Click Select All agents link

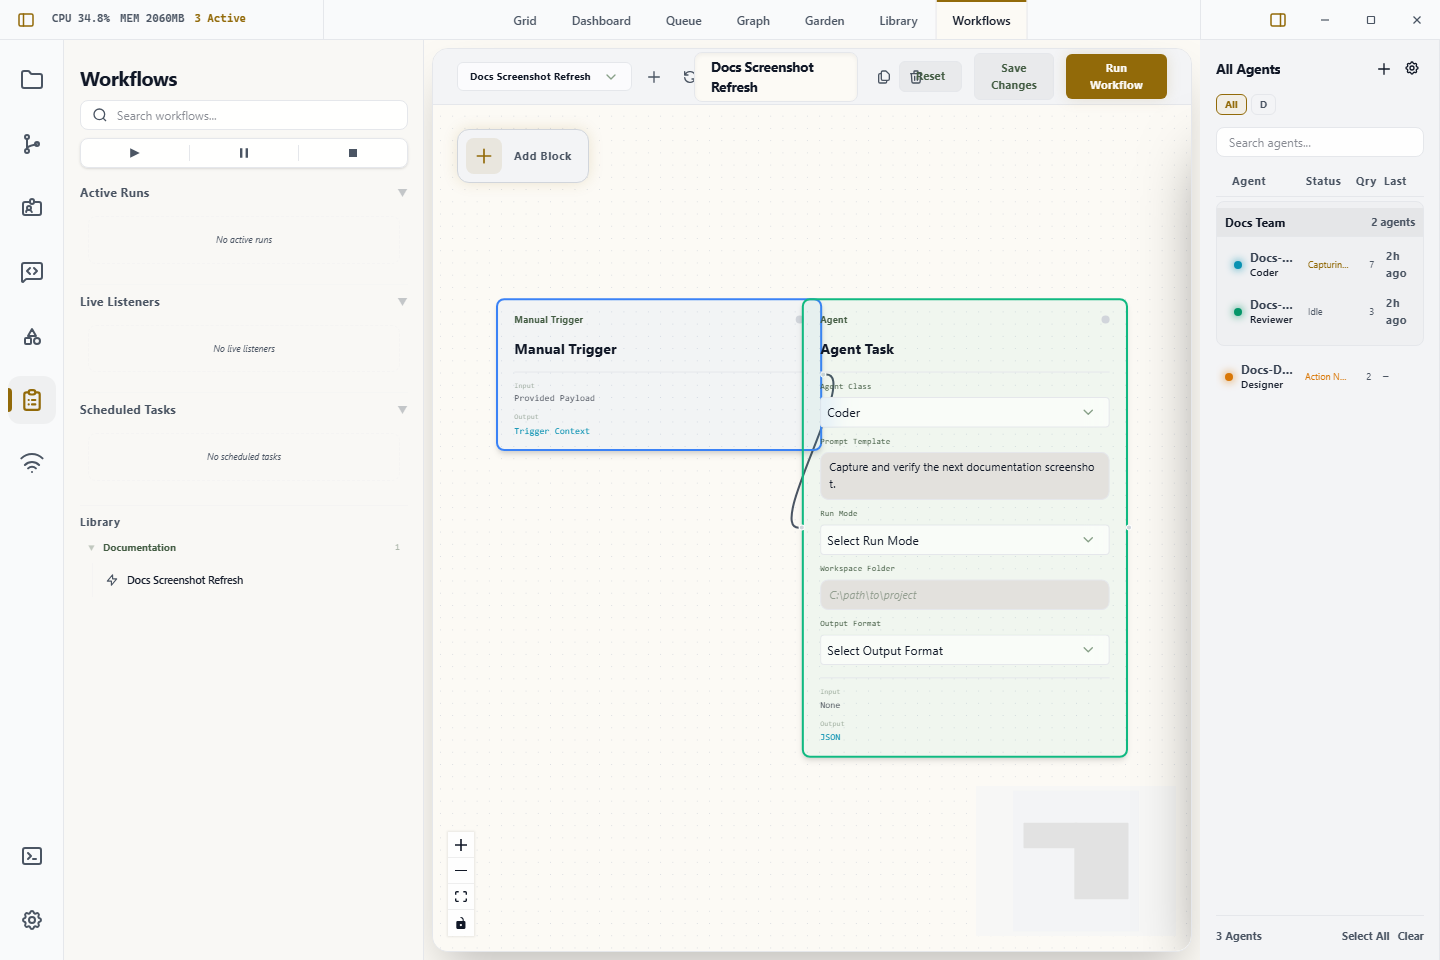click(1365, 937)
